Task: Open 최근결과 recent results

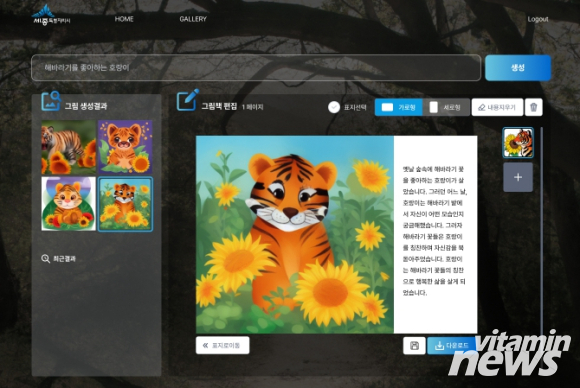Action: pyautogui.click(x=58, y=259)
